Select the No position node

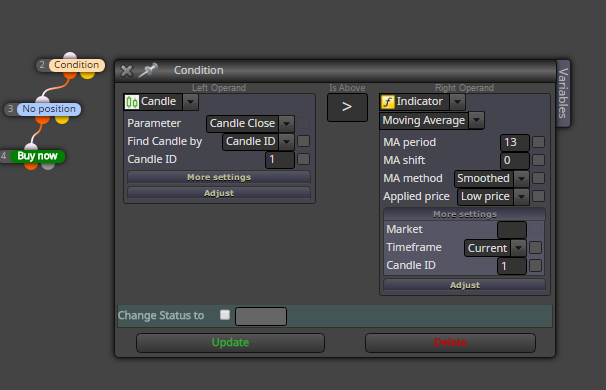tap(49, 109)
